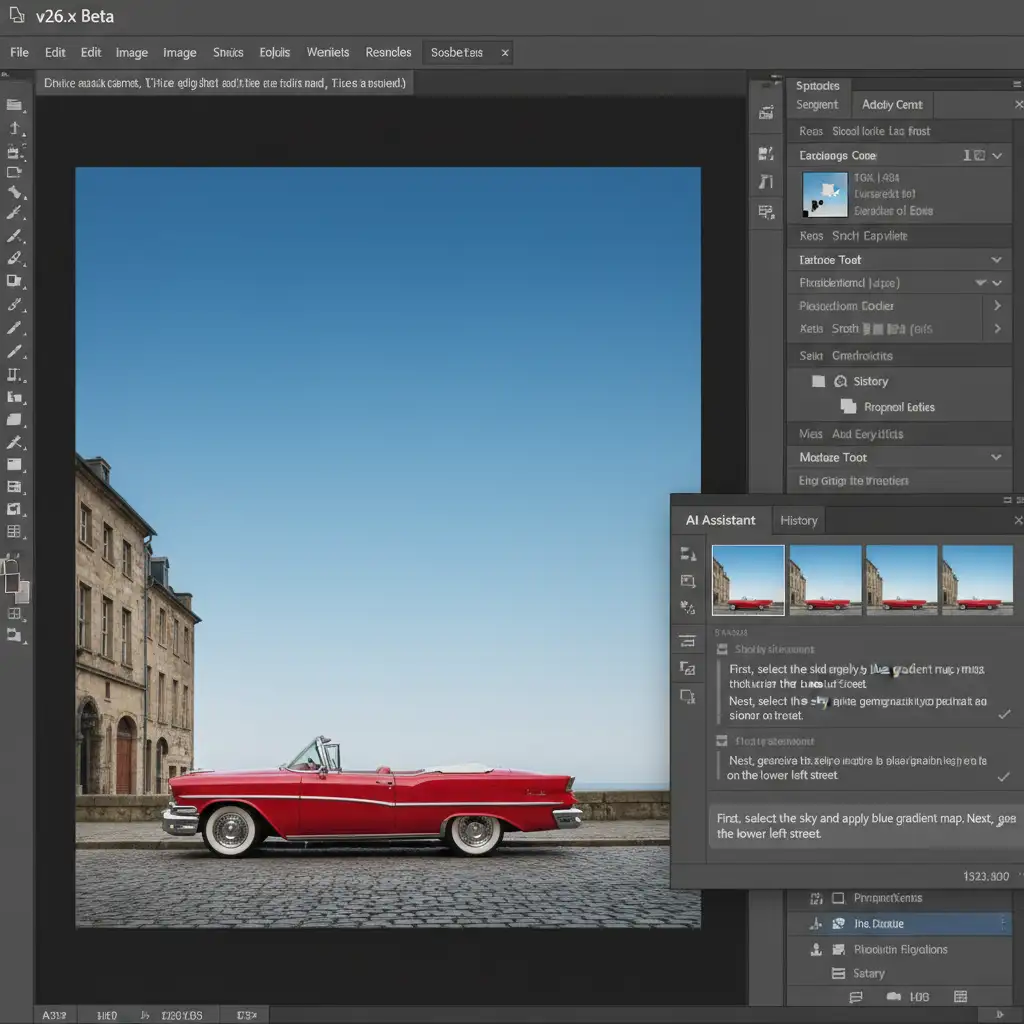This screenshot has width=1024, height=1024.
Task: Select the upward arrow tool in left toolbar
Action: [14, 128]
